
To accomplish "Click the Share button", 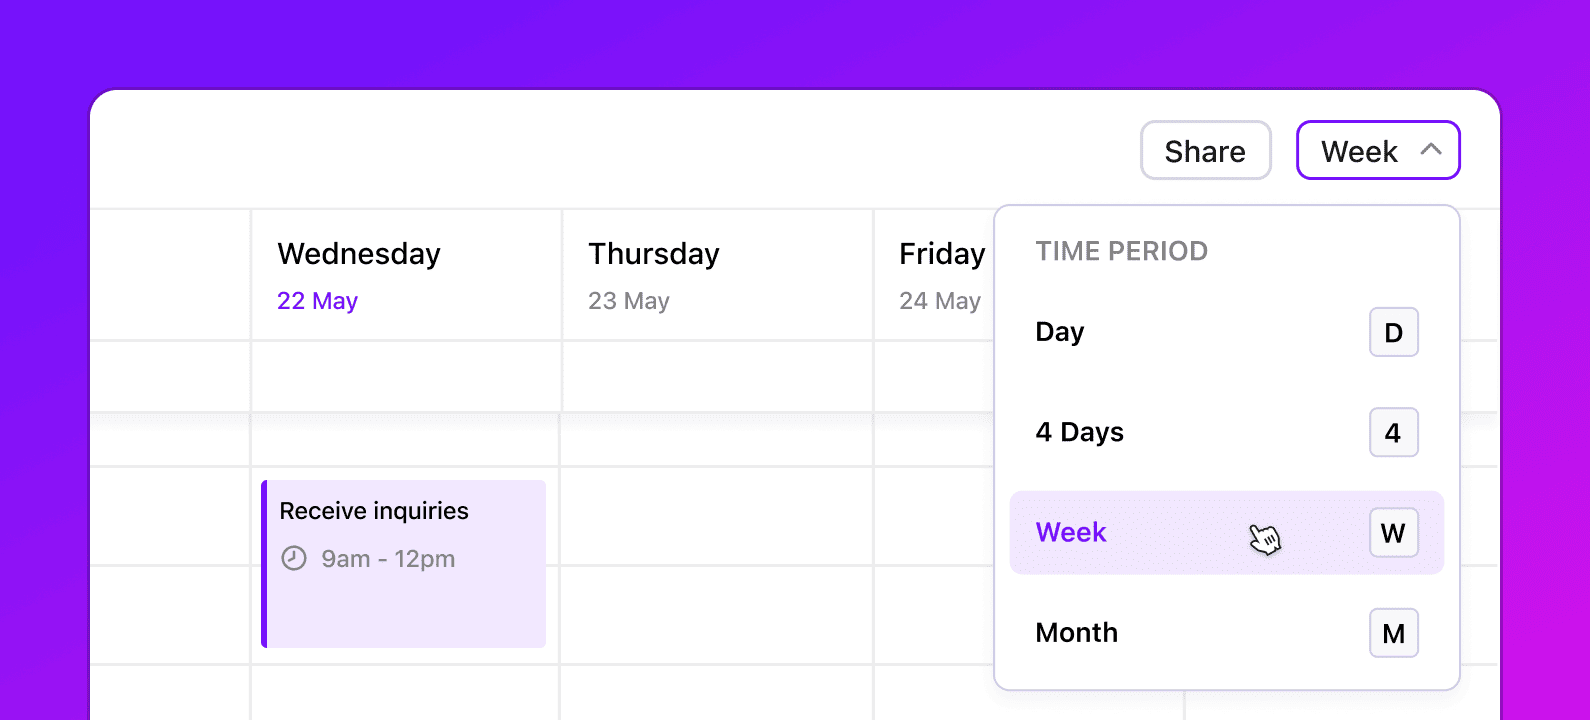I will pyautogui.click(x=1205, y=150).
